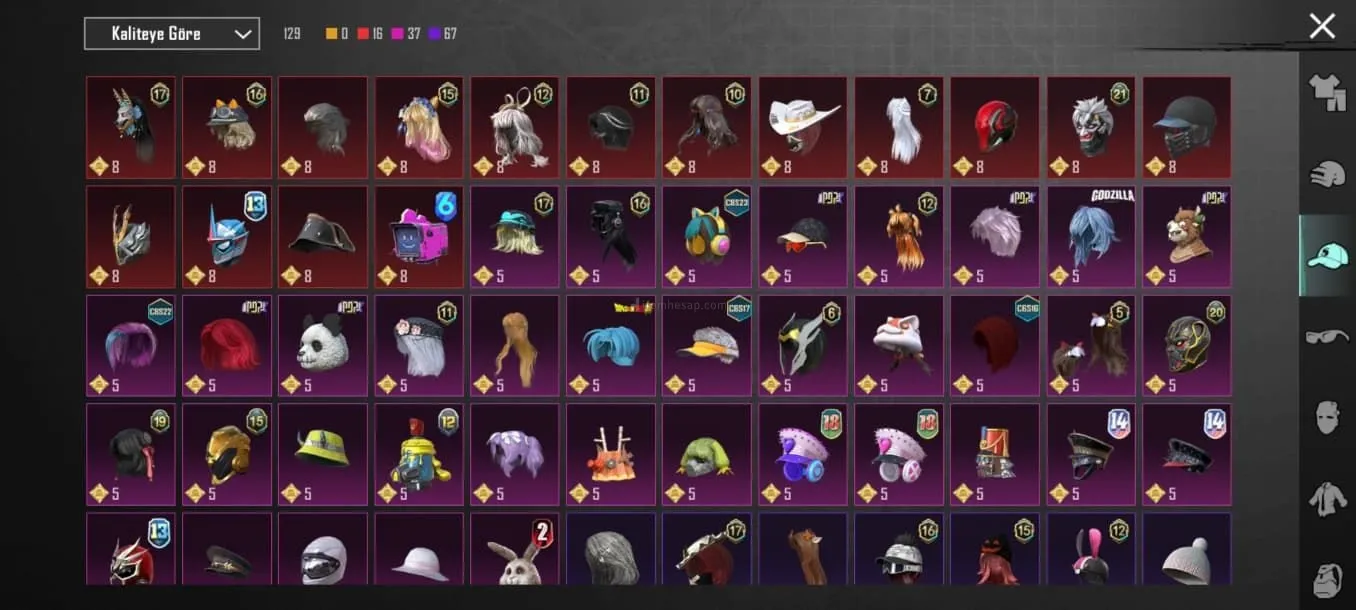Select the jacket category in sidebar
This screenshot has height=610, width=1356.
coord(1328,498)
